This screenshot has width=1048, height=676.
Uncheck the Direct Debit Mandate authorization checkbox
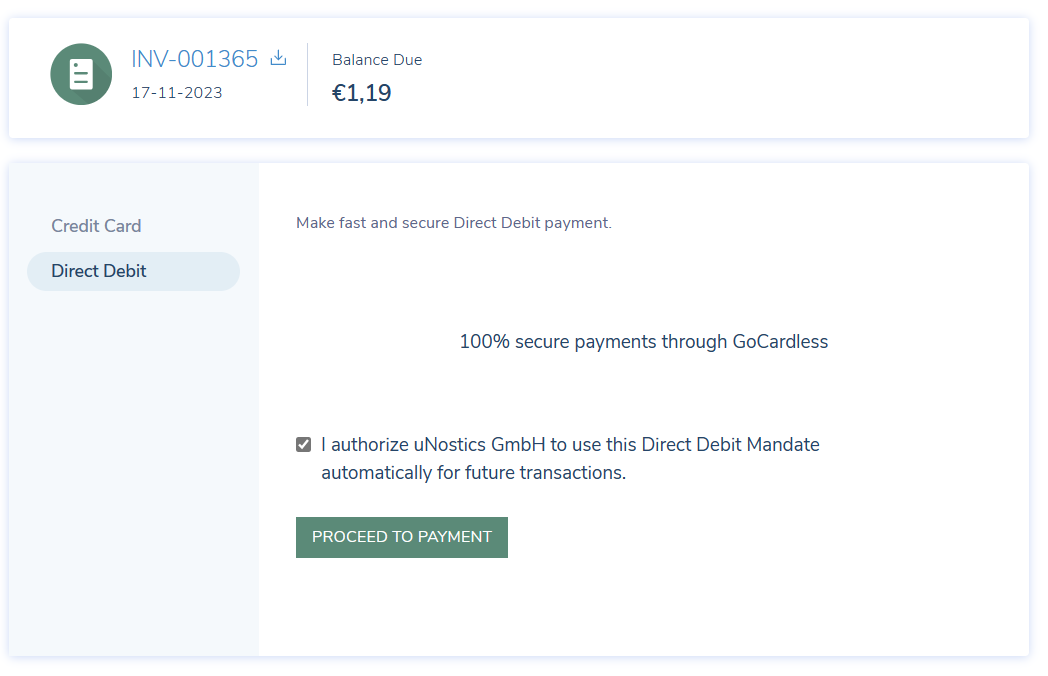pos(303,445)
